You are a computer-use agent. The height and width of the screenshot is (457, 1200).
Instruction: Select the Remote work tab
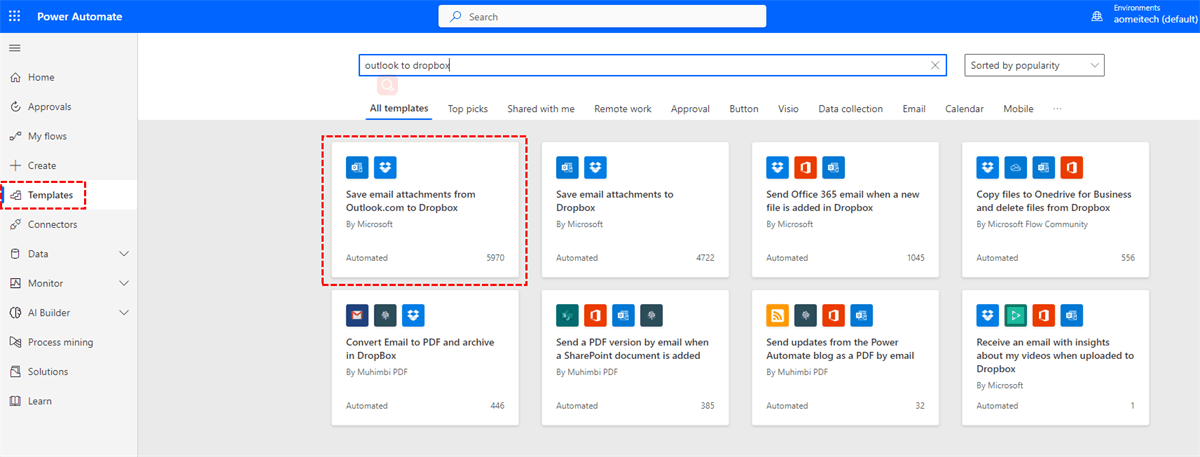pyautogui.click(x=622, y=109)
